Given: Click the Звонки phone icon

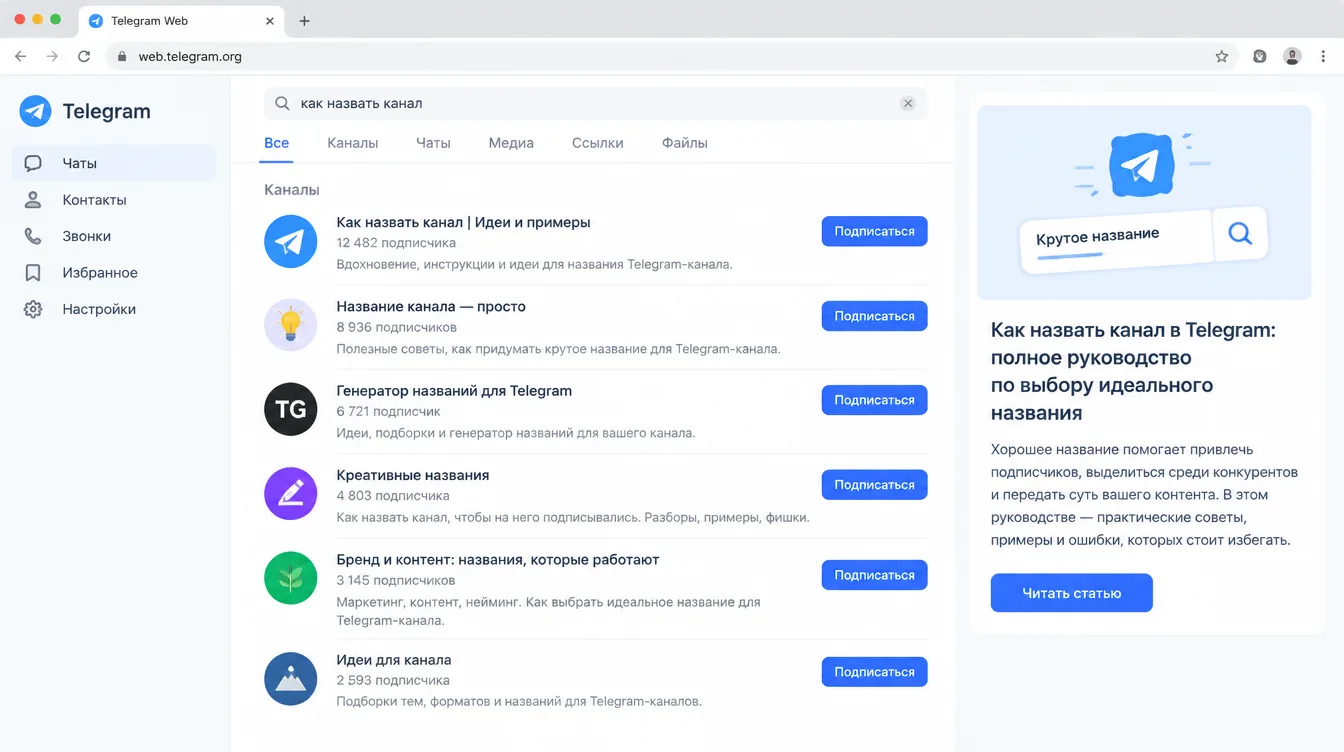Looking at the screenshot, I should [x=33, y=236].
